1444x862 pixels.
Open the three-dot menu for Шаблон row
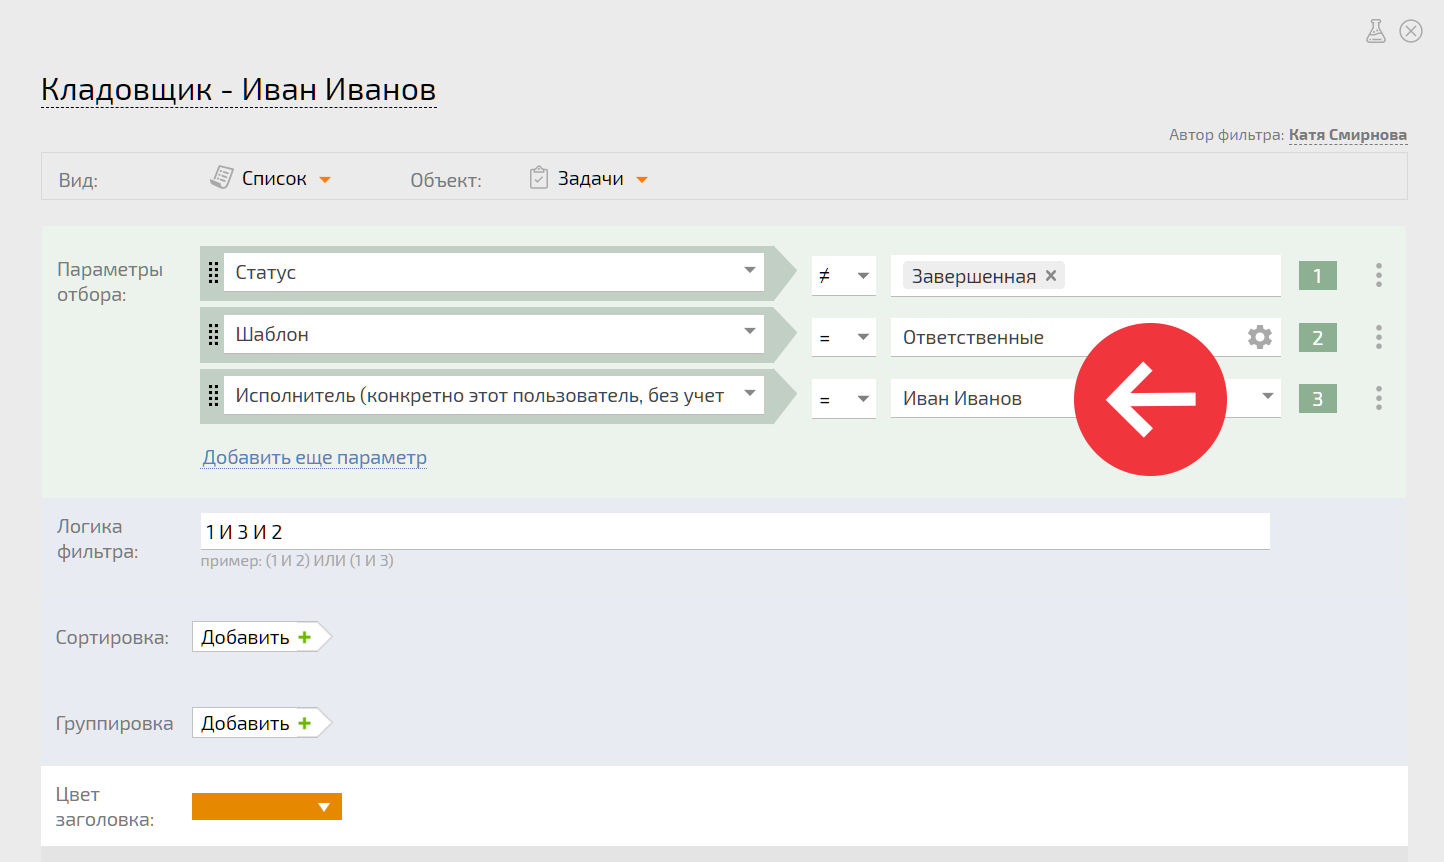[1379, 337]
